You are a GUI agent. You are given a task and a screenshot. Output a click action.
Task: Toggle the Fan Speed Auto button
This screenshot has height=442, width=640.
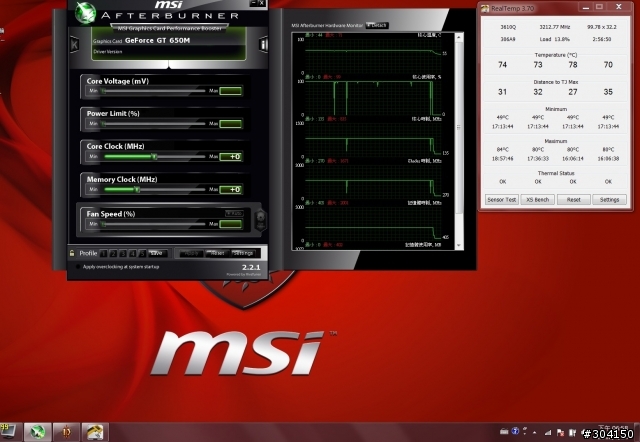[x=234, y=213]
